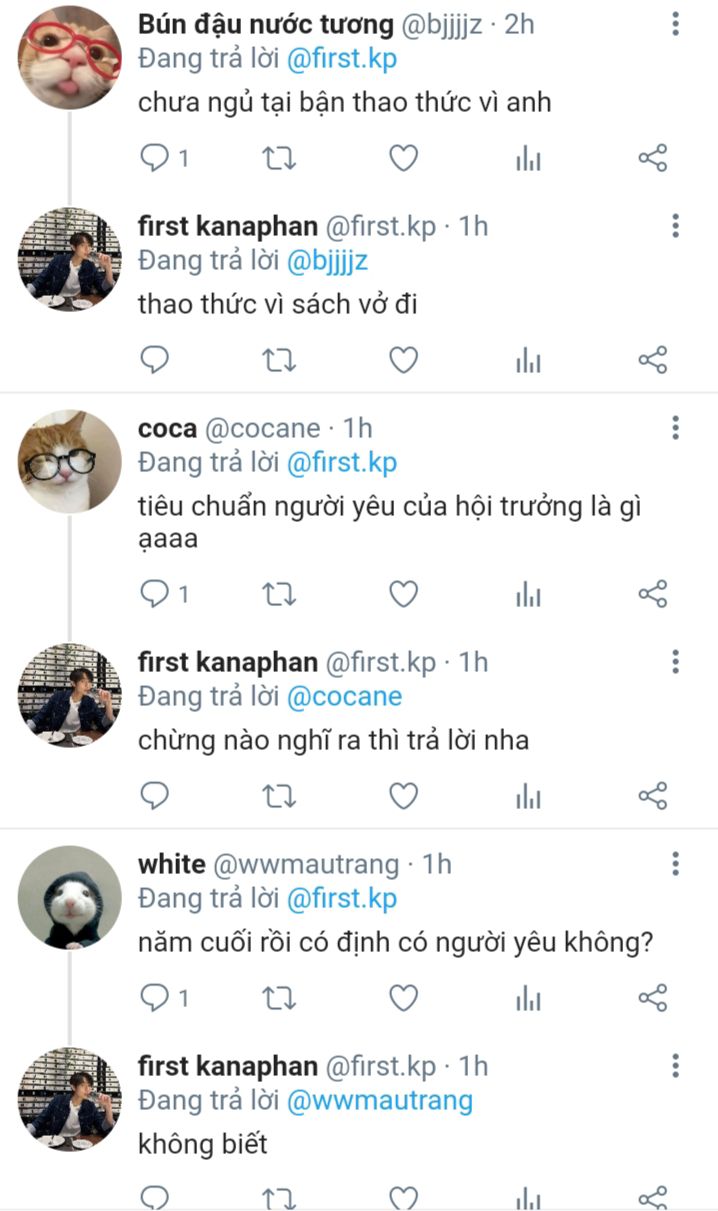Open more options on coca's tweet

click(x=676, y=429)
